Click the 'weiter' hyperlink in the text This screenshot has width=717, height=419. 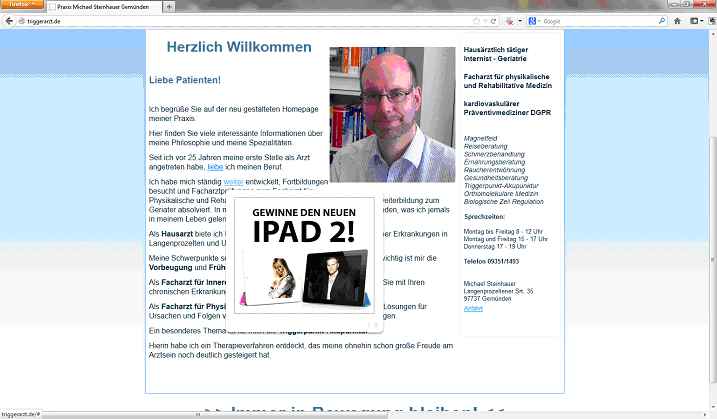tap(233, 182)
